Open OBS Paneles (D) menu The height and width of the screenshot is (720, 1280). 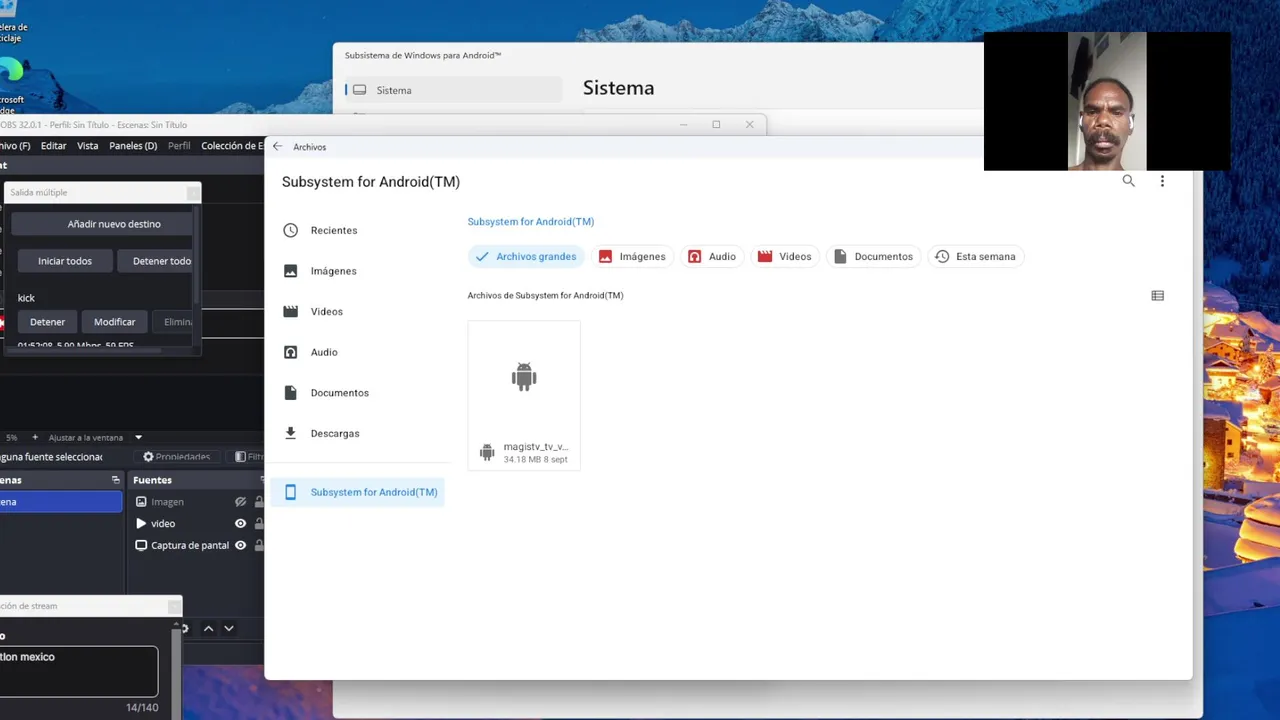tap(133, 146)
